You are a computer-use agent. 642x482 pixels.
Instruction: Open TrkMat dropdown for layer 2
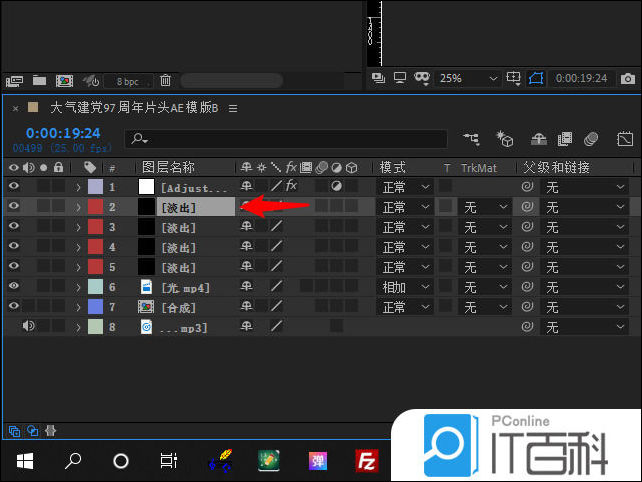point(485,208)
